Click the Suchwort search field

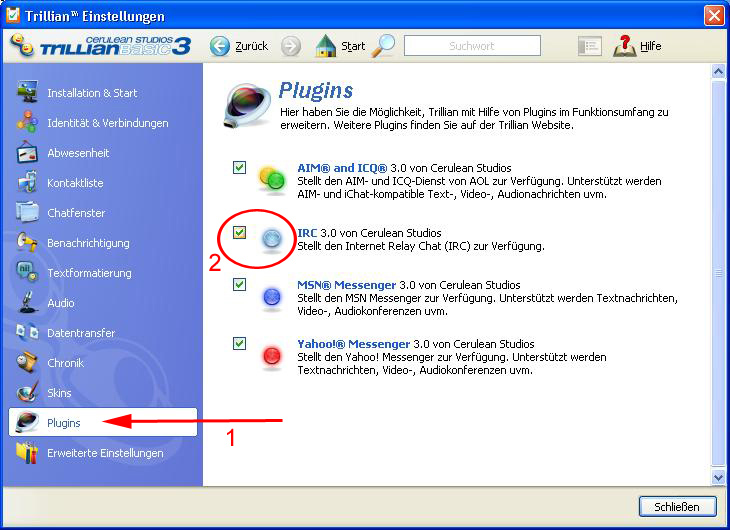tap(472, 46)
